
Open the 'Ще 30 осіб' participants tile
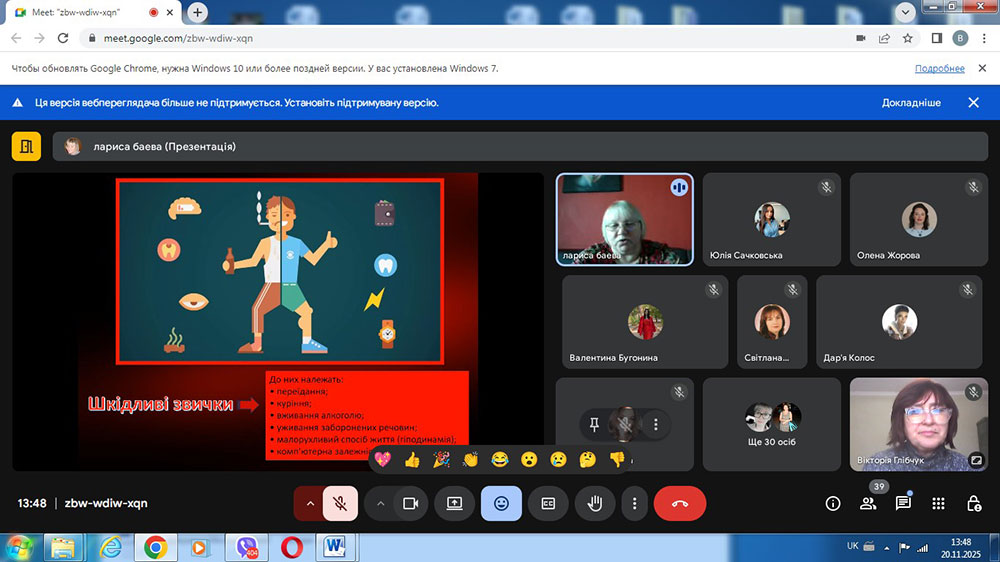pos(771,424)
